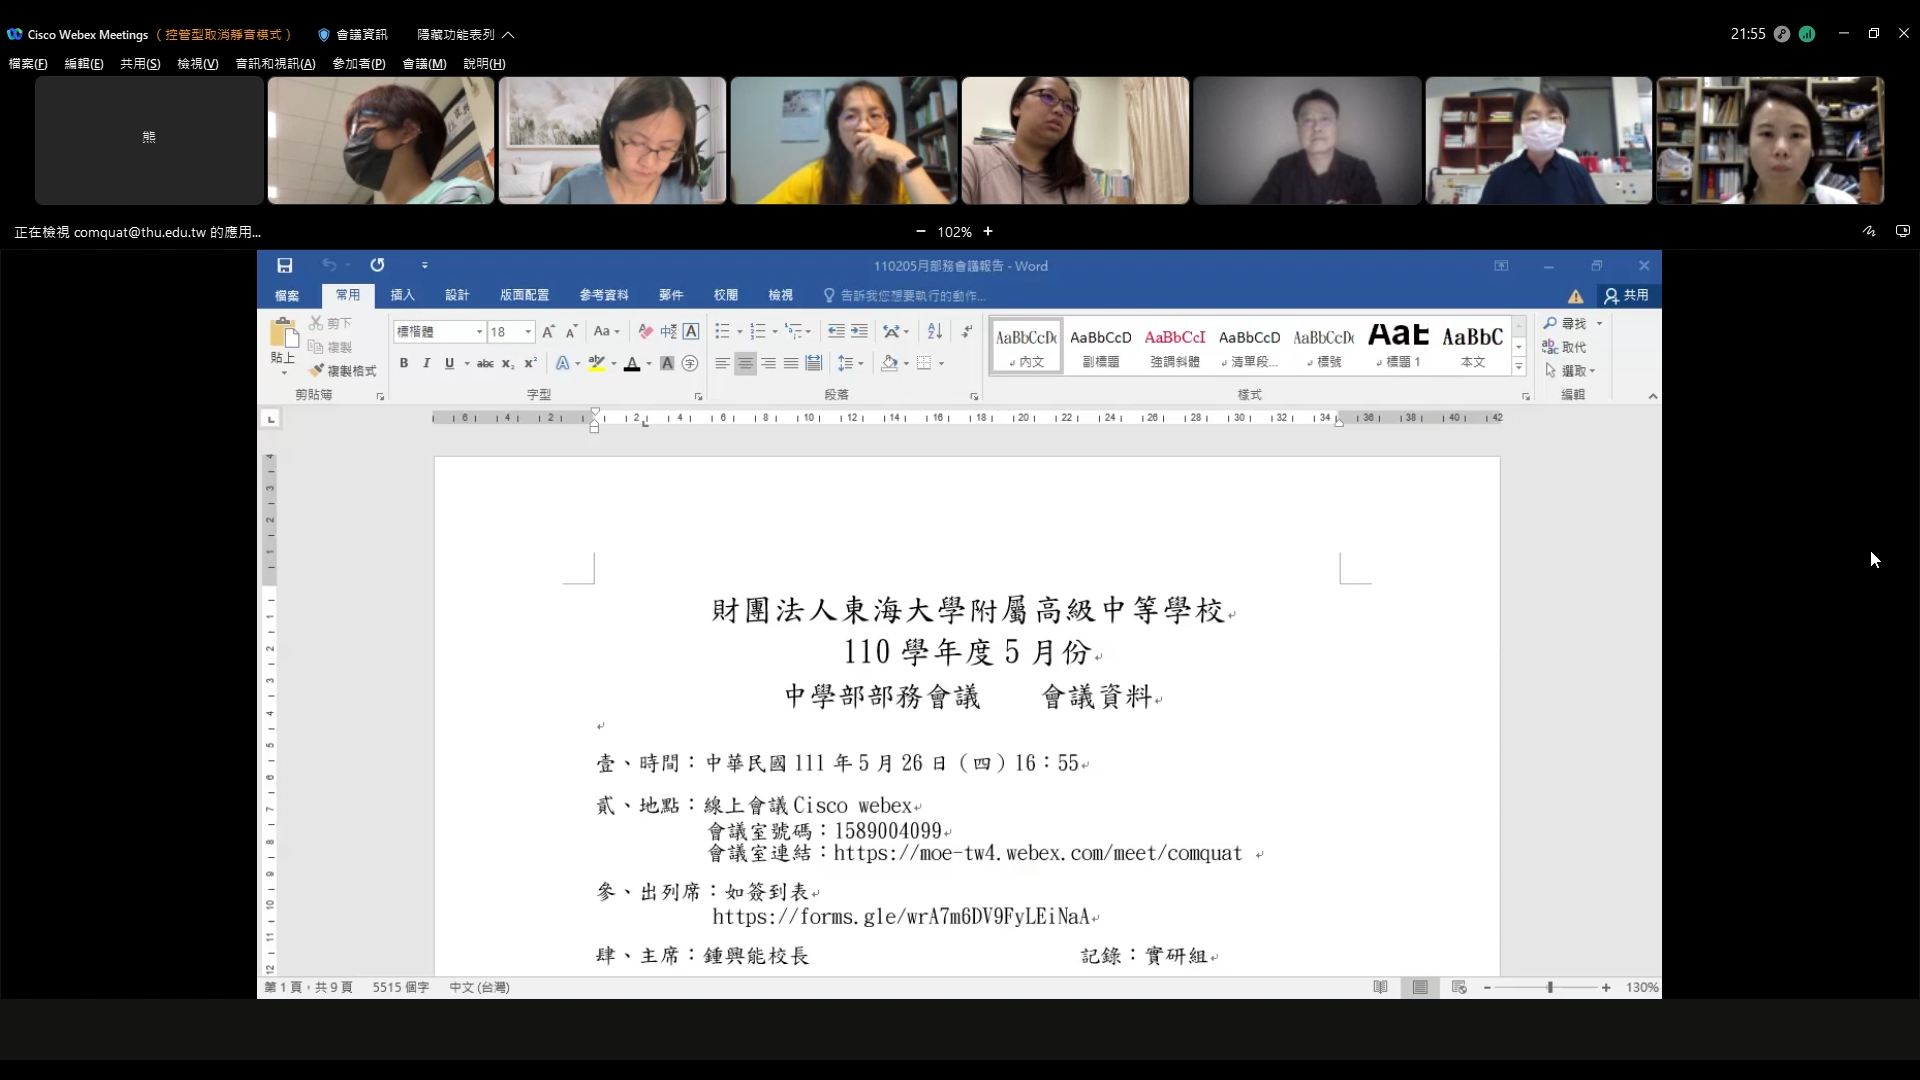Click the clear formatting eraser icon
The width and height of the screenshot is (1920, 1080).
coord(646,331)
